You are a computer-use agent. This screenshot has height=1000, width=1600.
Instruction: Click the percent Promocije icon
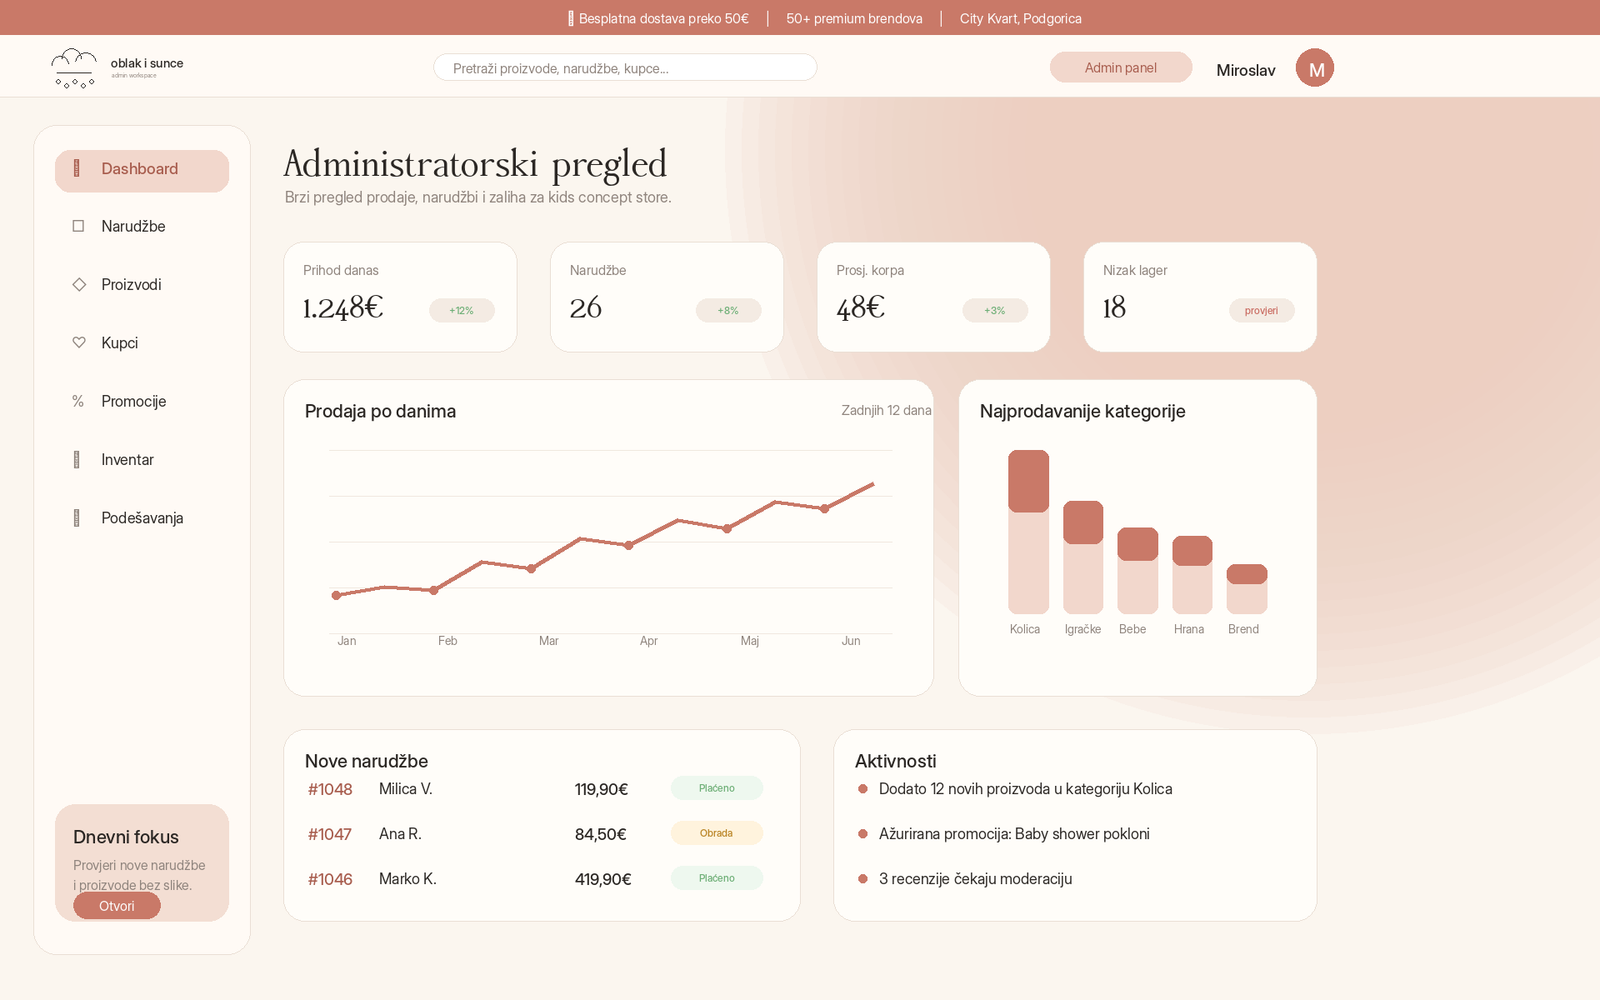78,401
